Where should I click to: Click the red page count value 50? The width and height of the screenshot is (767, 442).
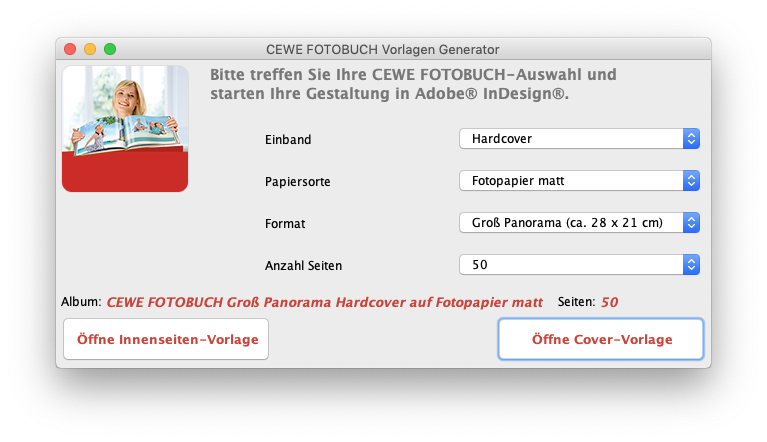[x=609, y=302]
